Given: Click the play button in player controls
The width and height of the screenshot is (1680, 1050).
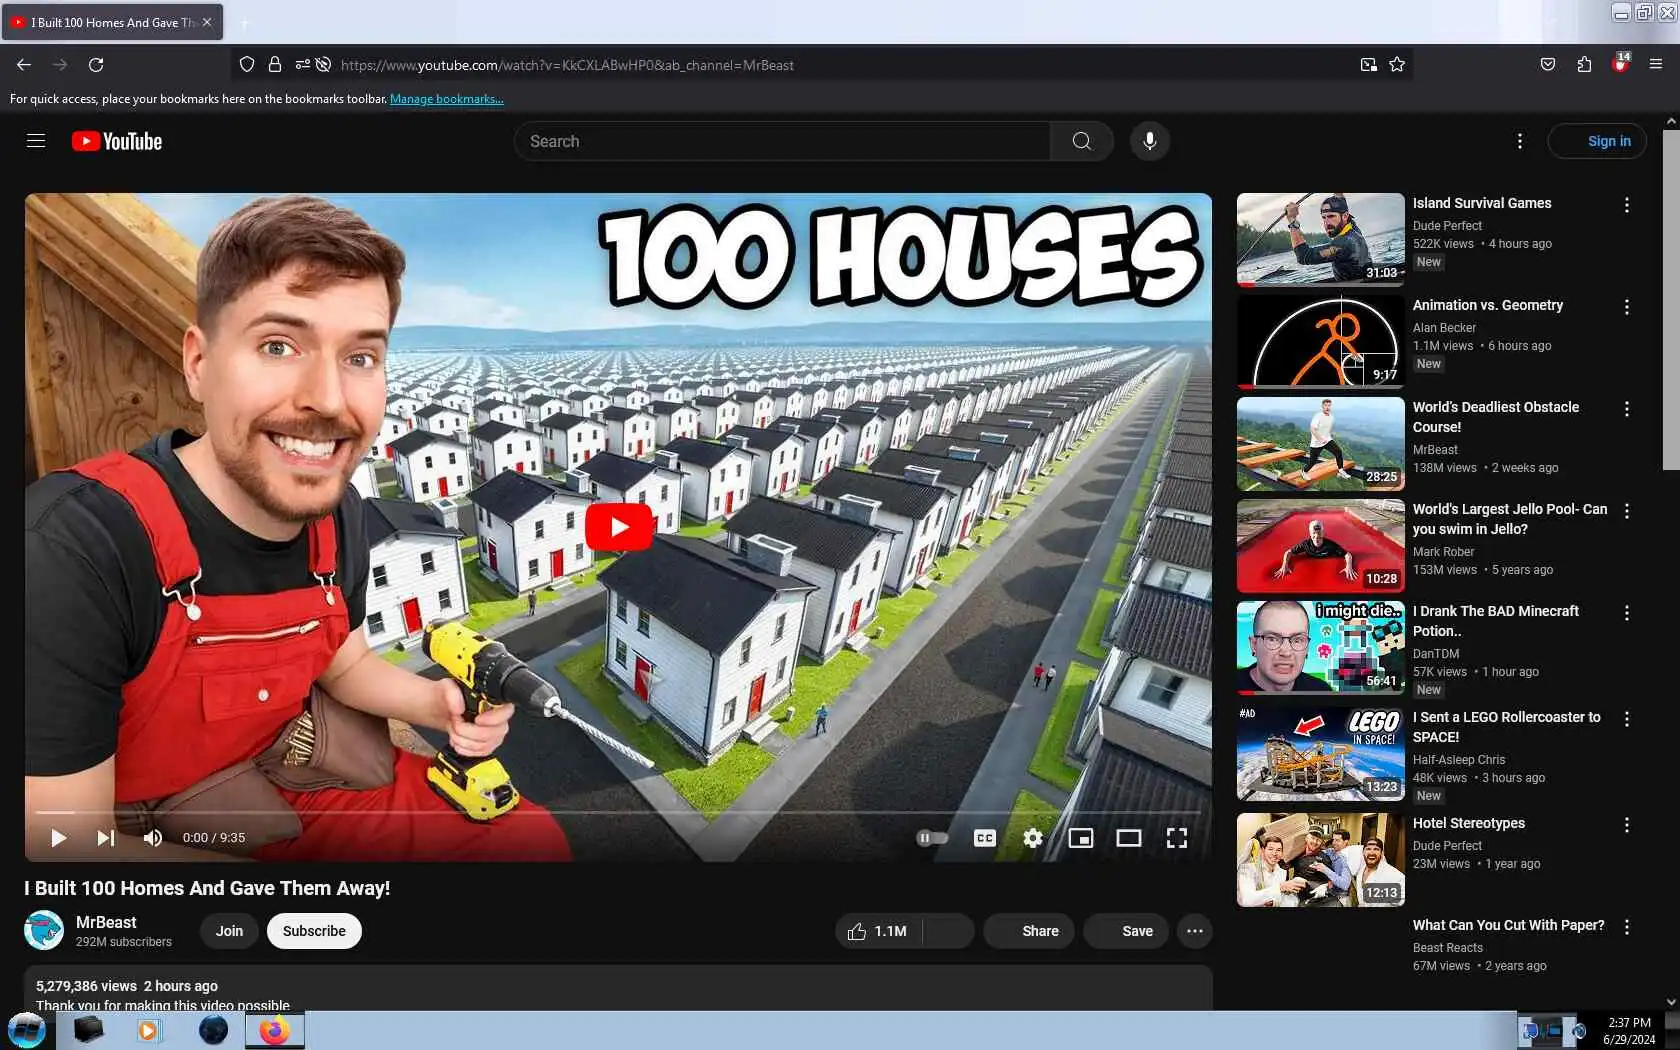Looking at the screenshot, I should [x=58, y=838].
